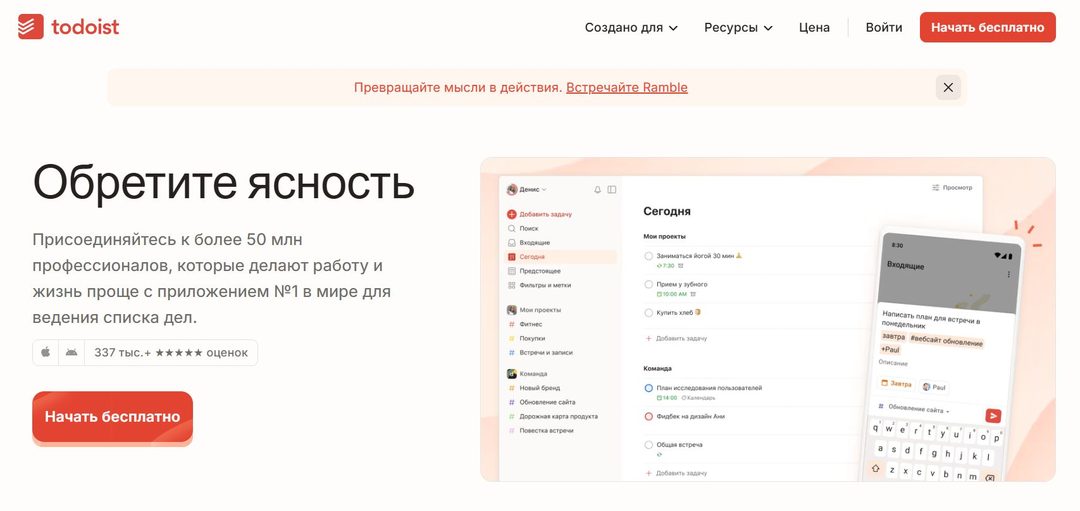Click the three-dot menu on phone header

(1009, 274)
